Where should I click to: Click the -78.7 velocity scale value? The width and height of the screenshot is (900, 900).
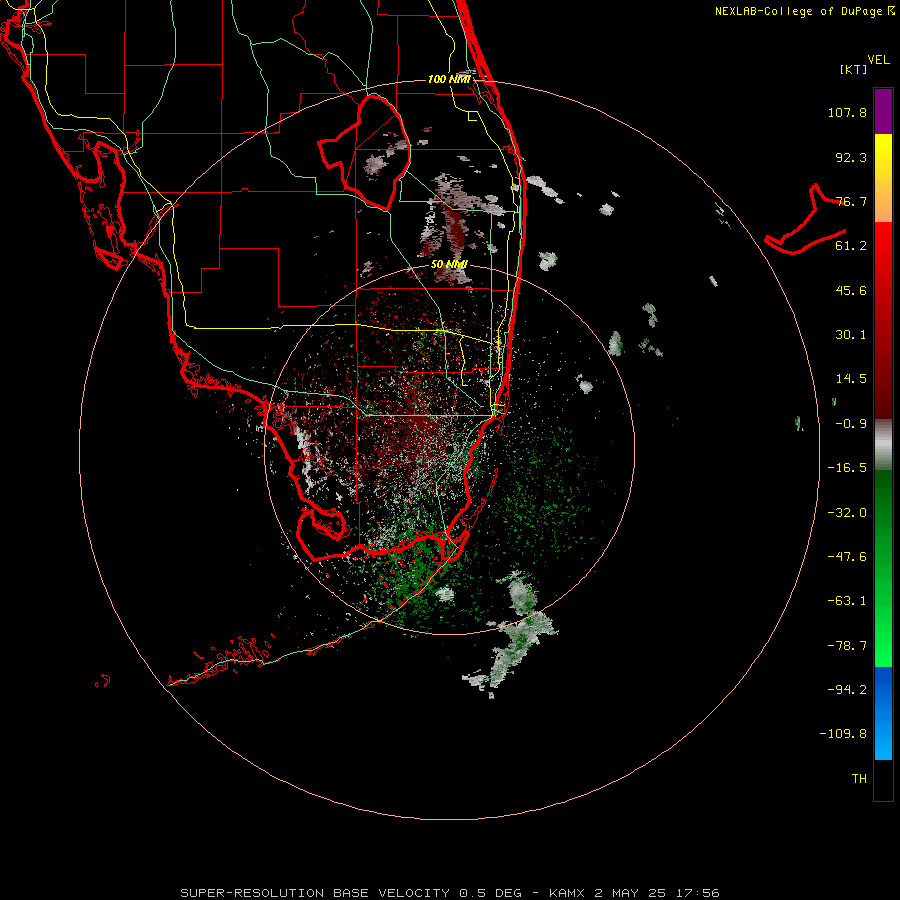(x=847, y=646)
